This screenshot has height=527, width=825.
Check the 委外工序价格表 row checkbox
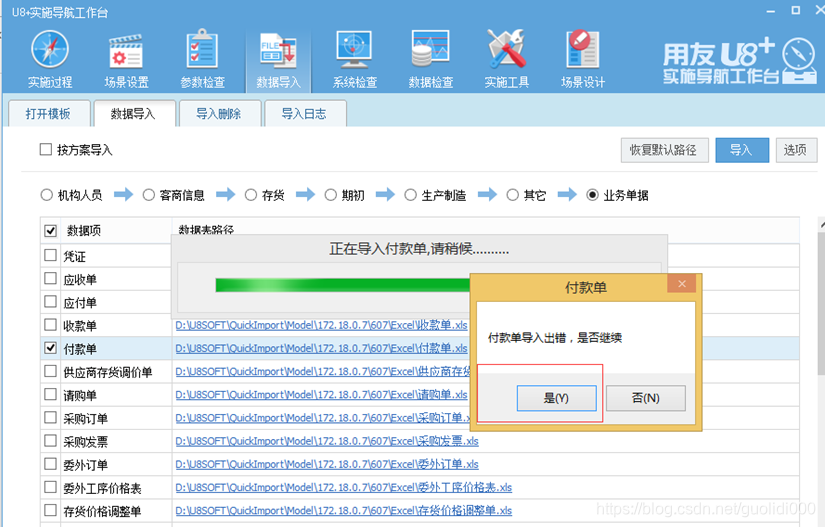tap(51, 487)
